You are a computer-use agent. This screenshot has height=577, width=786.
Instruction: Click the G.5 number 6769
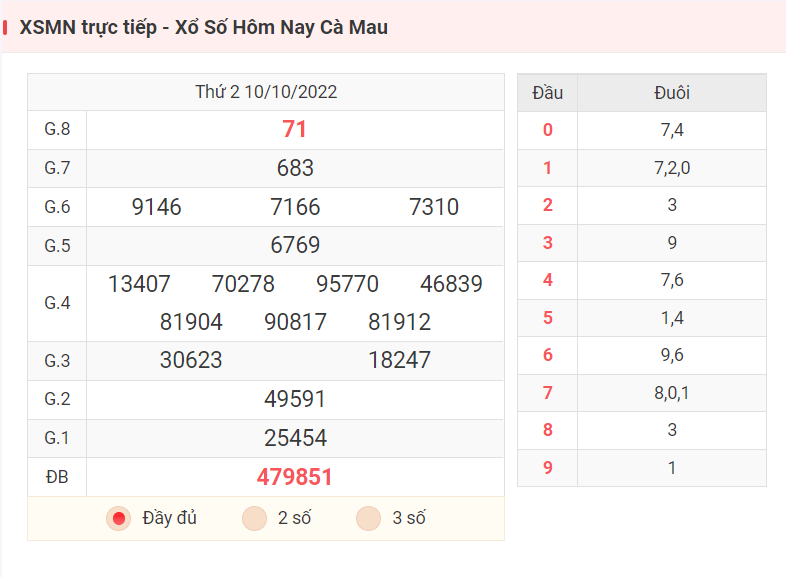coord(295,245)
